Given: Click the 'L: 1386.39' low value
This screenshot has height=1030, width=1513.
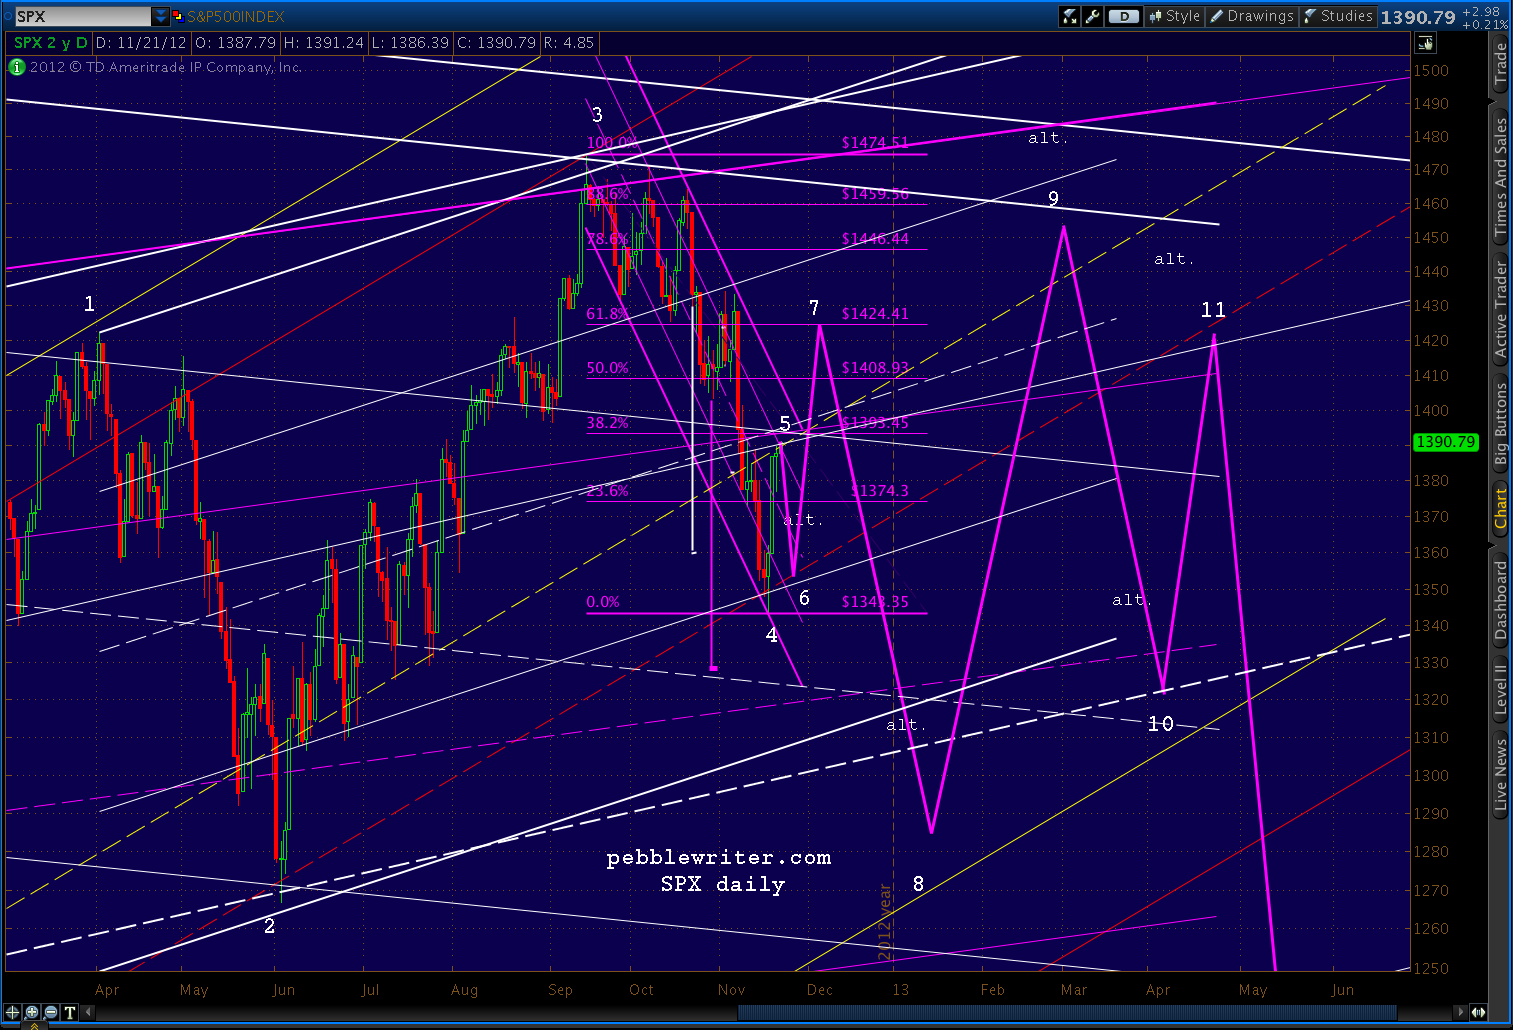Looking at the screenshot, I should click(410, 43).
